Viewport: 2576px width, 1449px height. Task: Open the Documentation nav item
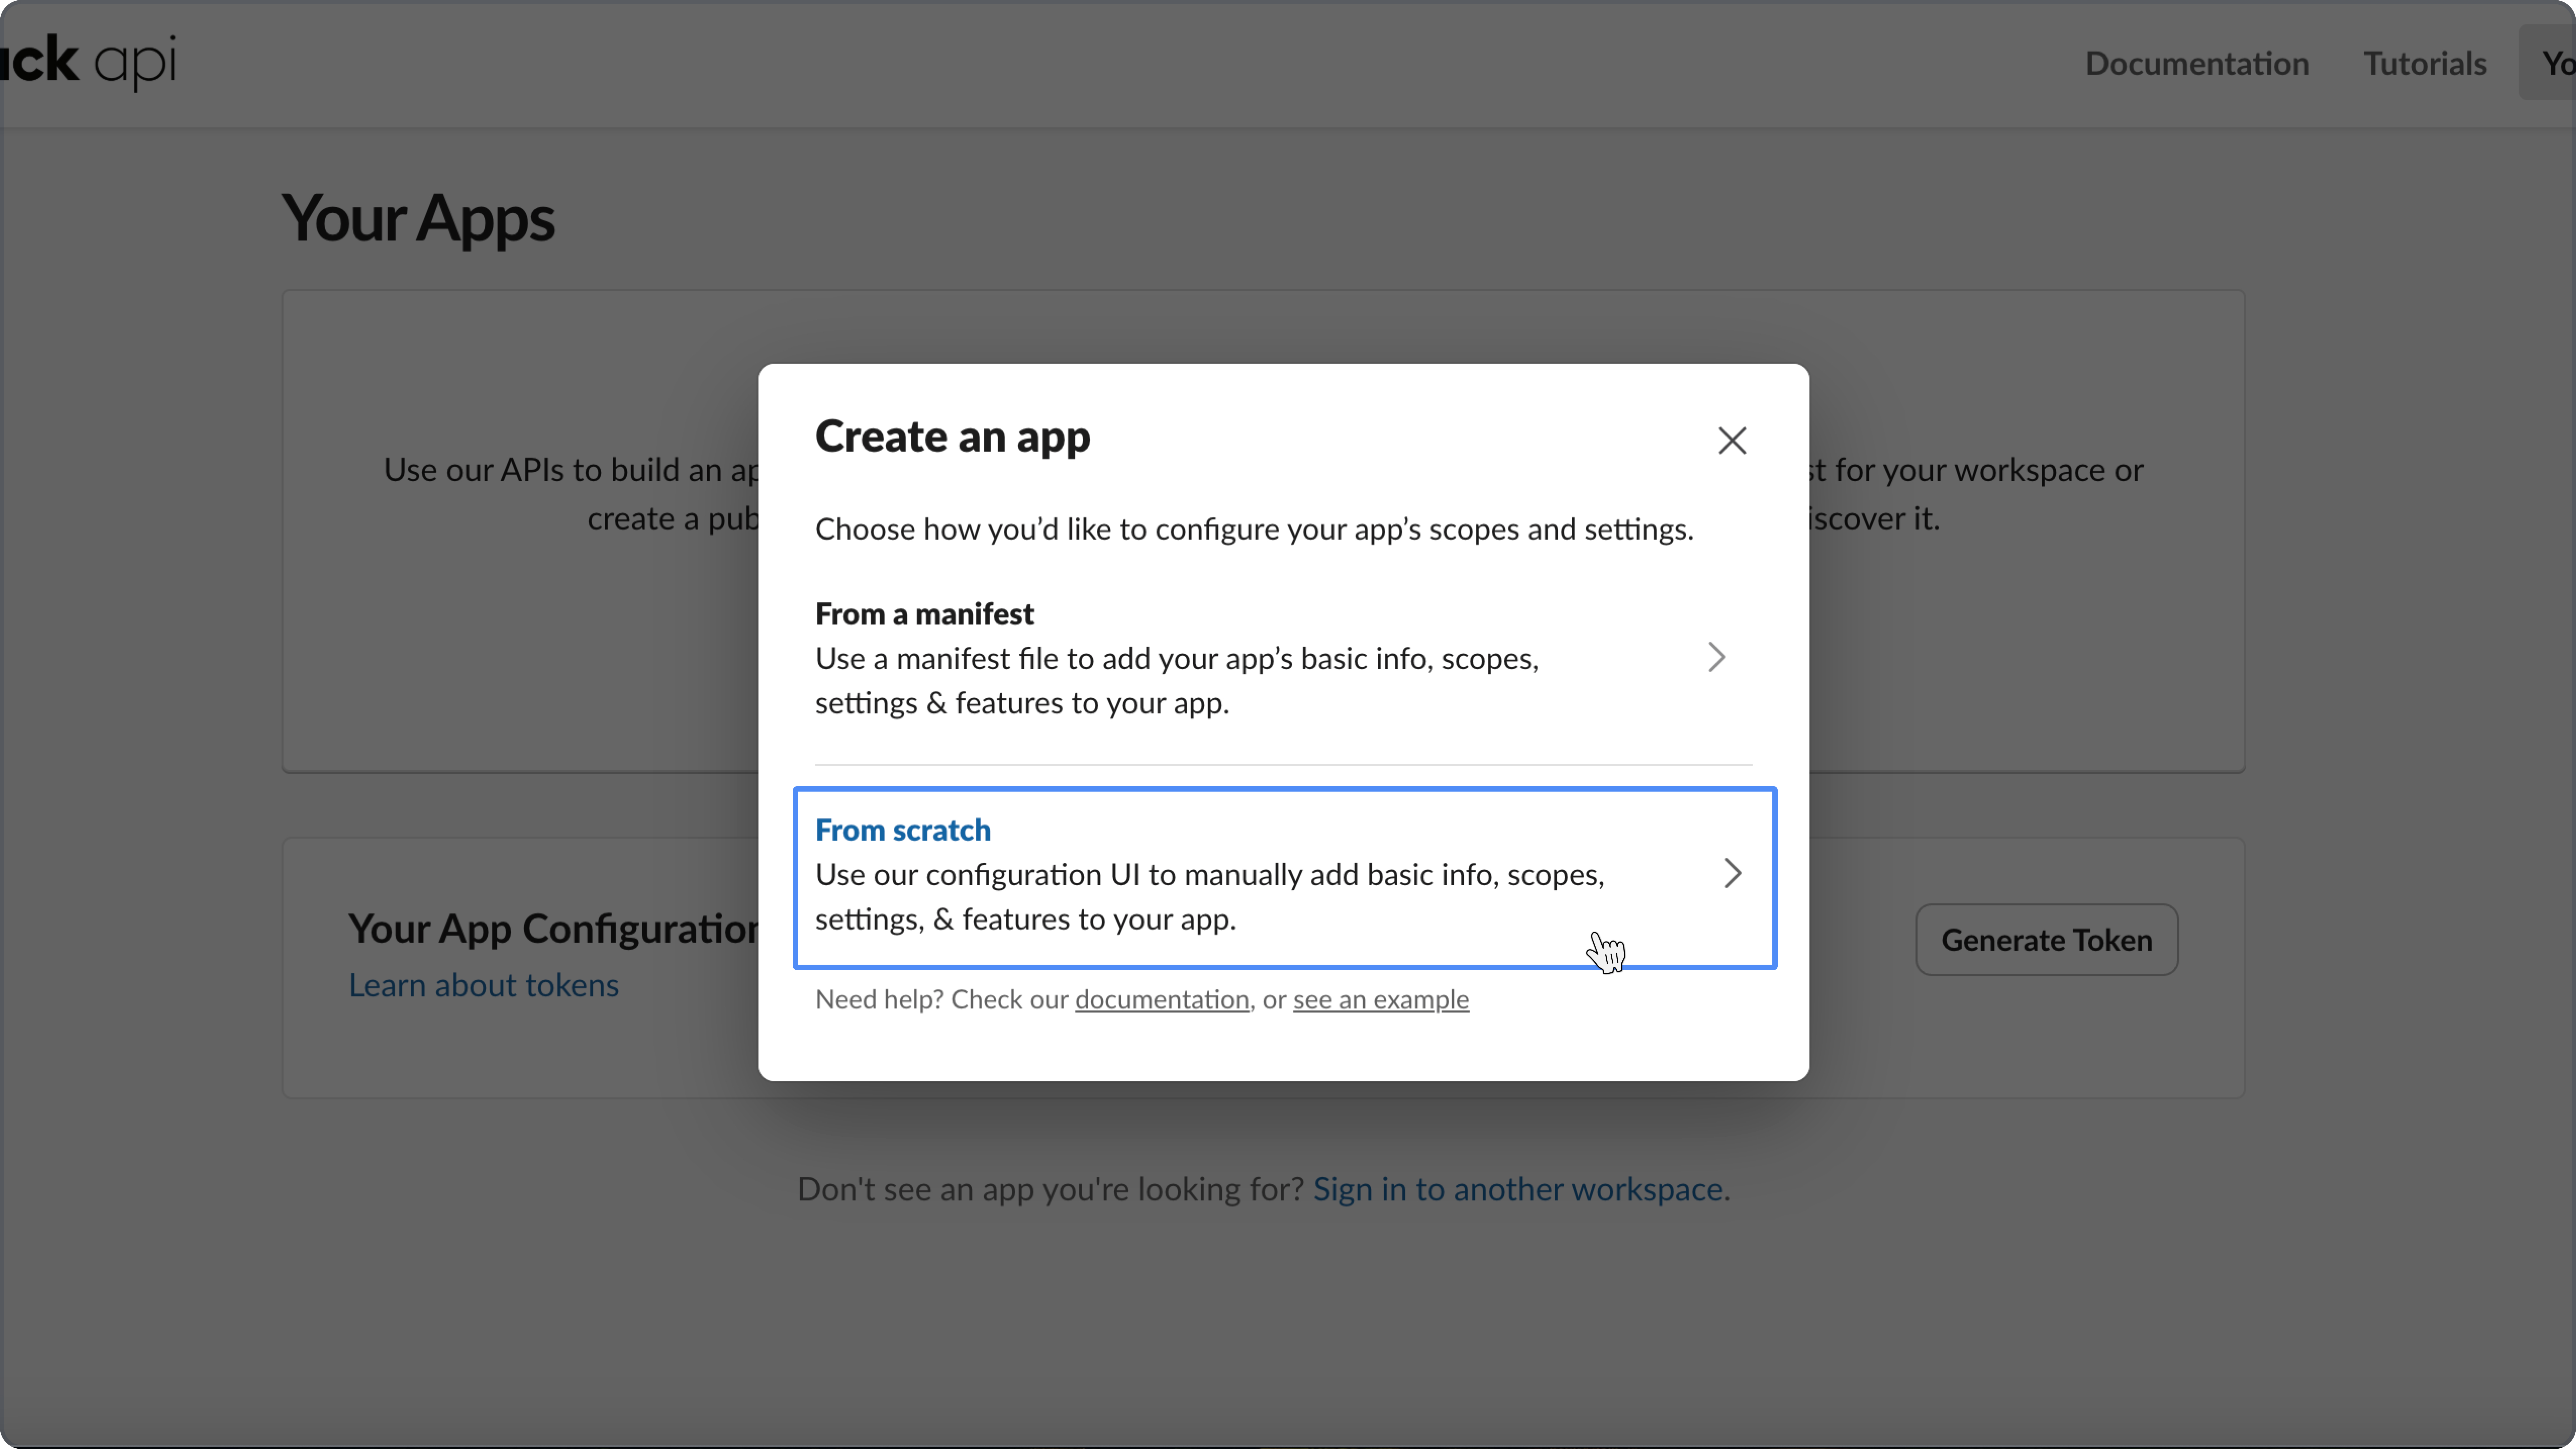pos(2196,63)
